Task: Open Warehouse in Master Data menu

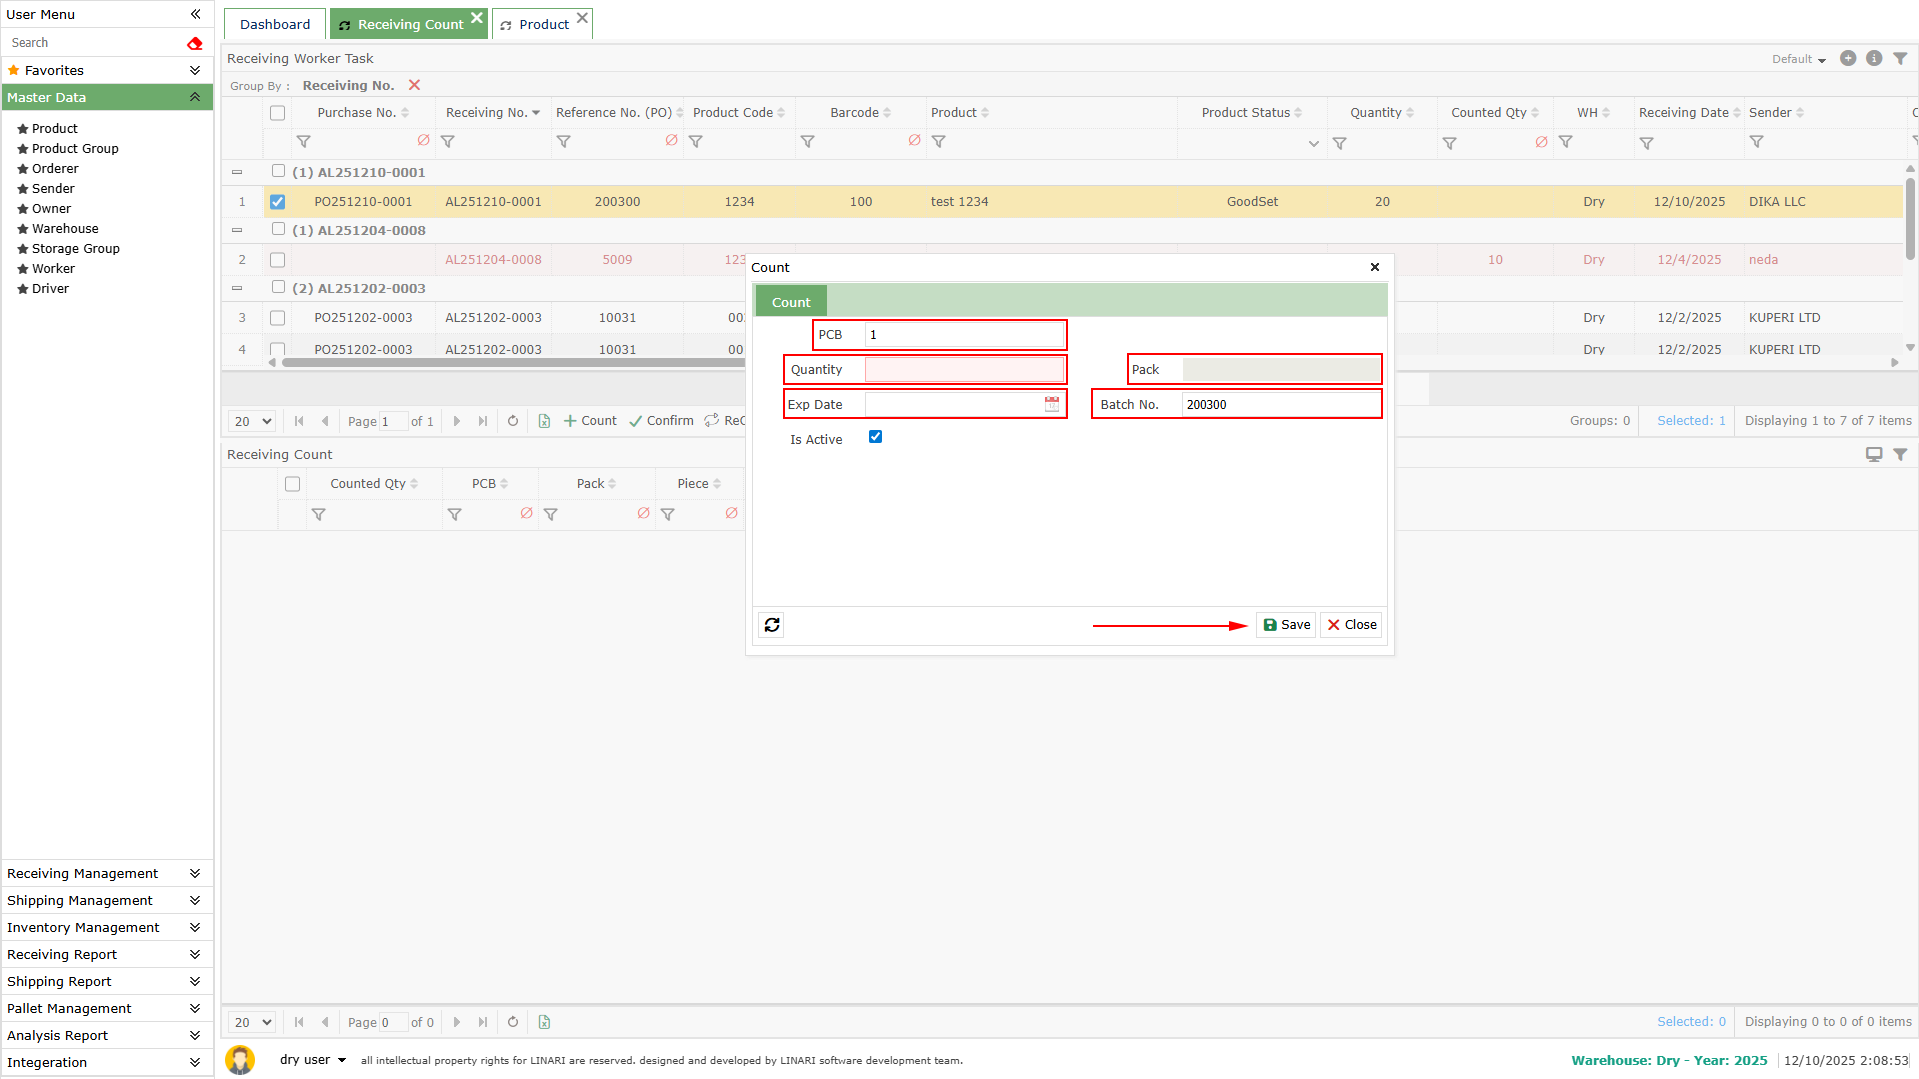Action: click(x=65, y=228)
